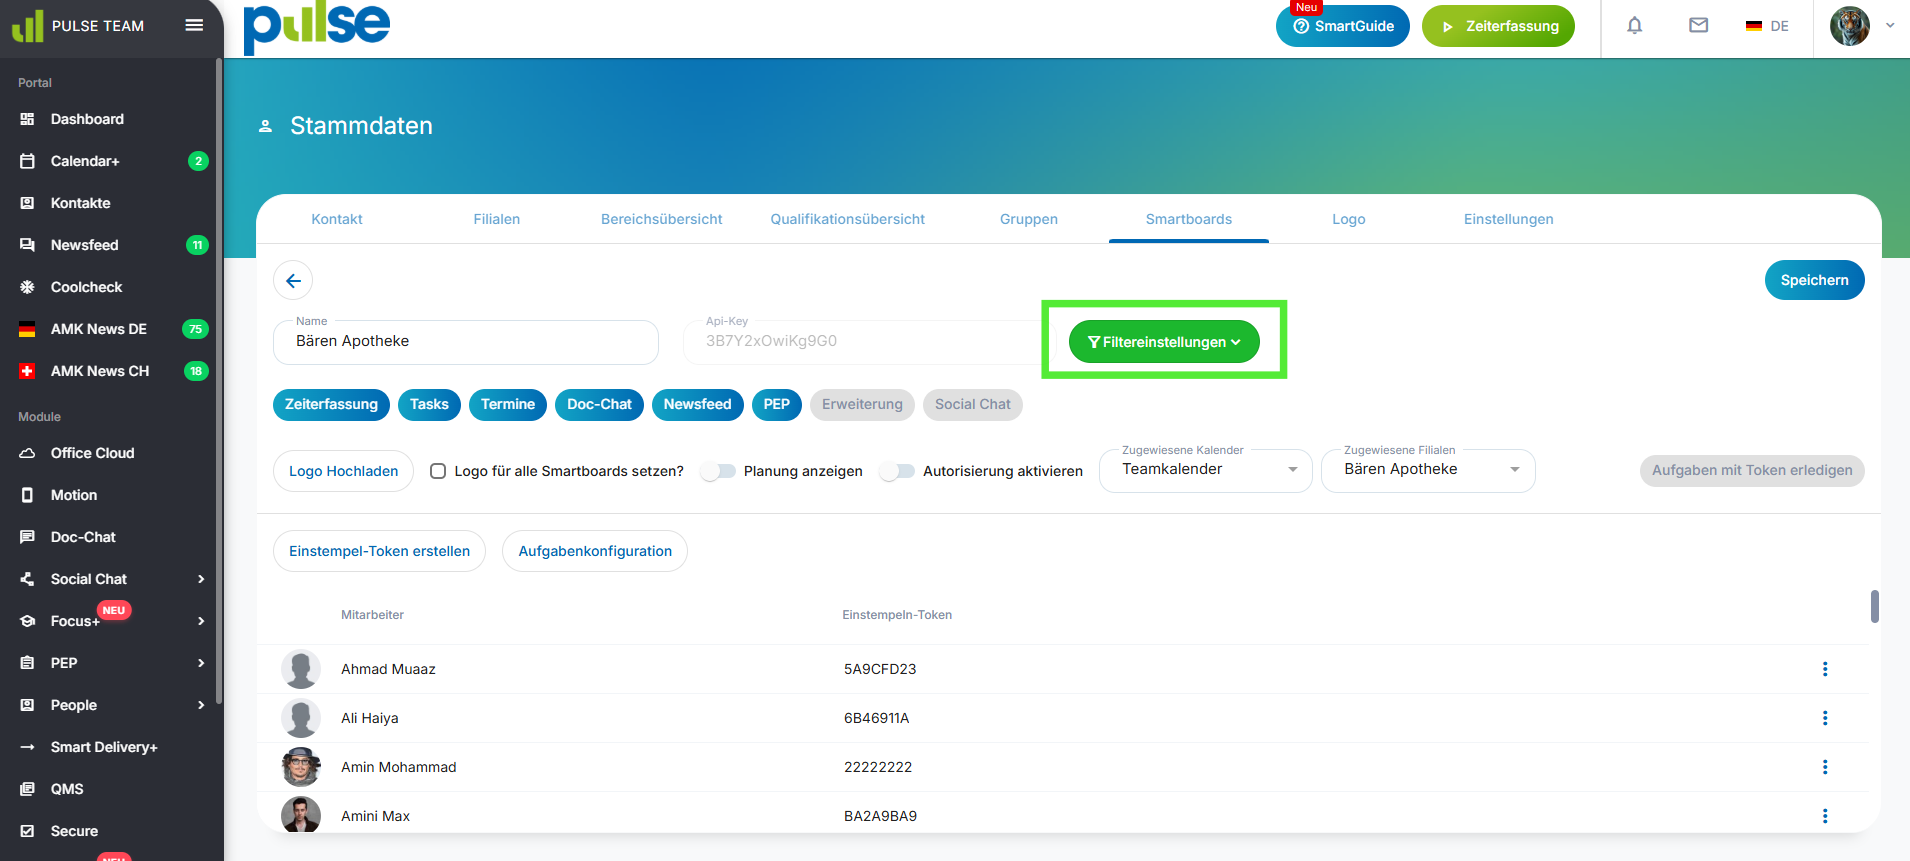This screenshot has height=861, width=1910.
Task: Click the German flag AMK News DE icon
Action: 28,329
